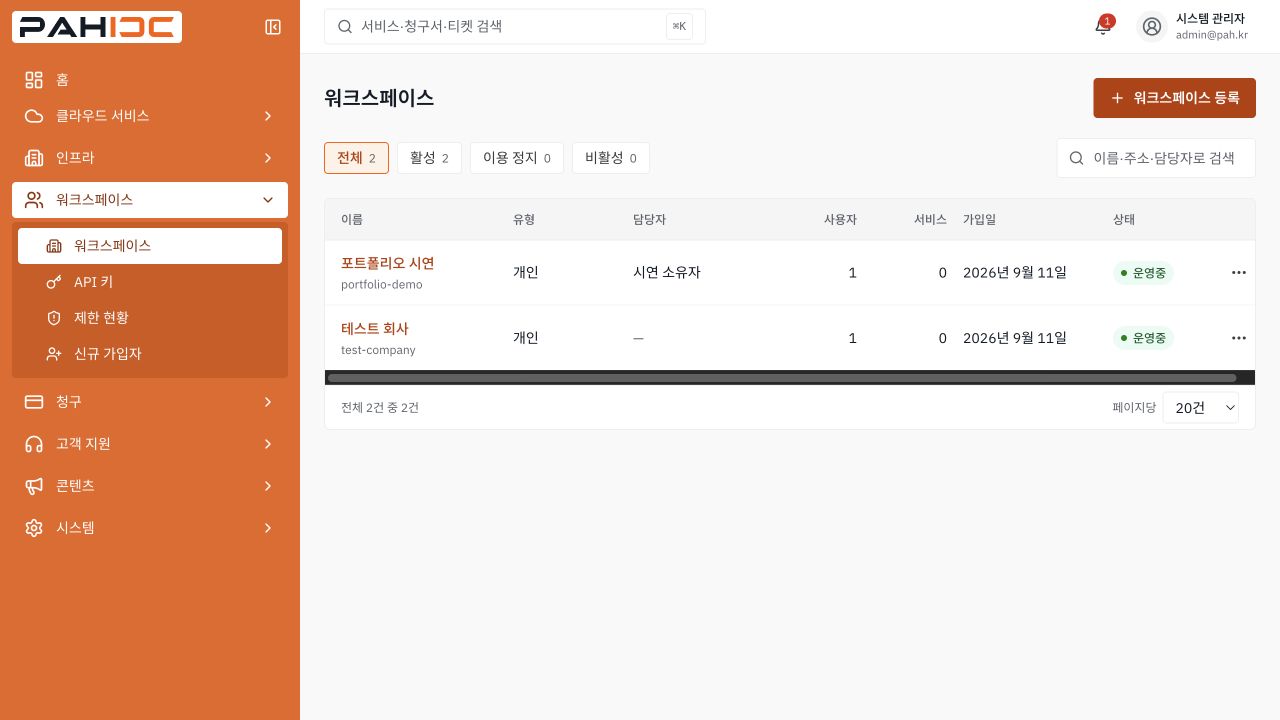Image resolution: width=1280 pixels, height=720 pixels.
Task: Open the 포트폴리오 시연 workspace link
Action: coord(388,263)
